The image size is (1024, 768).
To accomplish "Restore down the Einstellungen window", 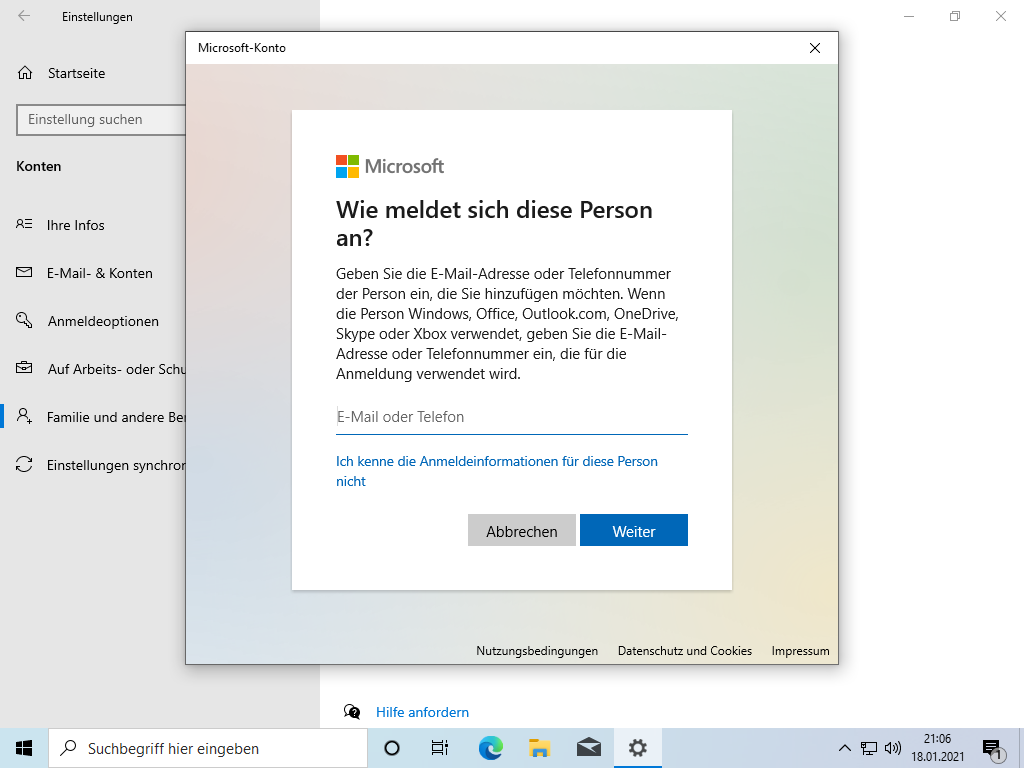I will [x=955, y=16].
